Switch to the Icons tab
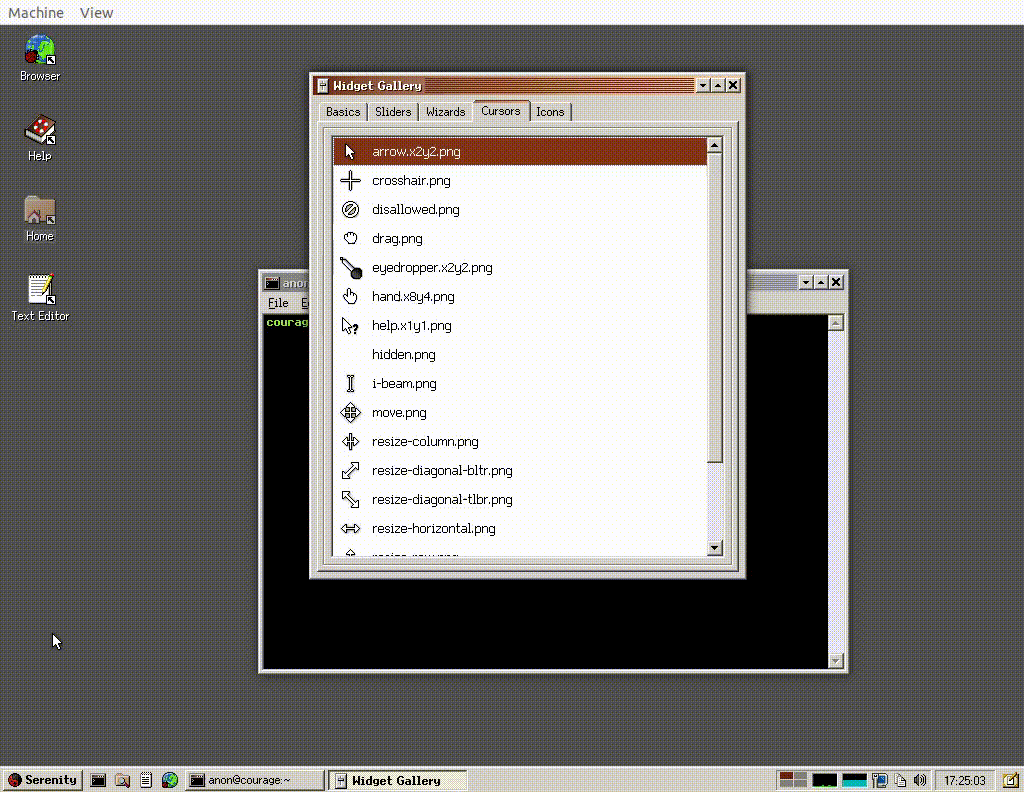Image resolution: width=1024 pixels, height=792 pixels. pyautogui.click(x=550, y=111)
